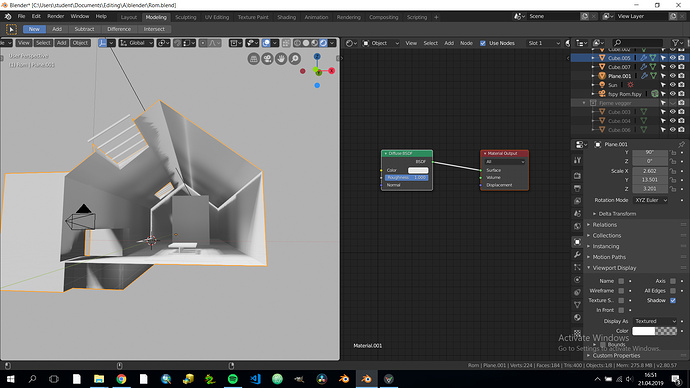Click the Blender logo menu icon

(8, 17)
